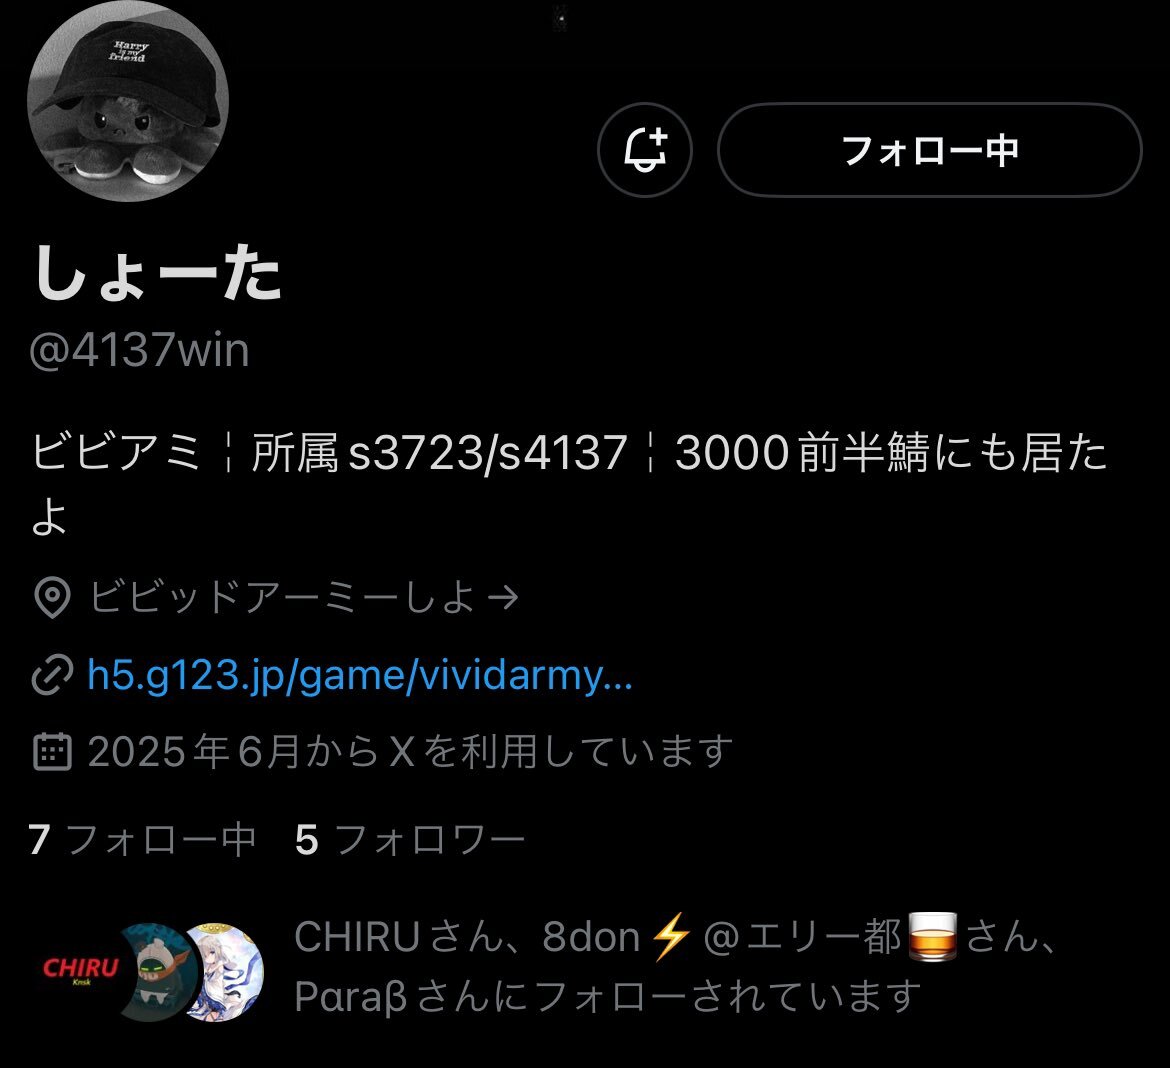Open the octopus plush profile picture

[x=128, y=101]
